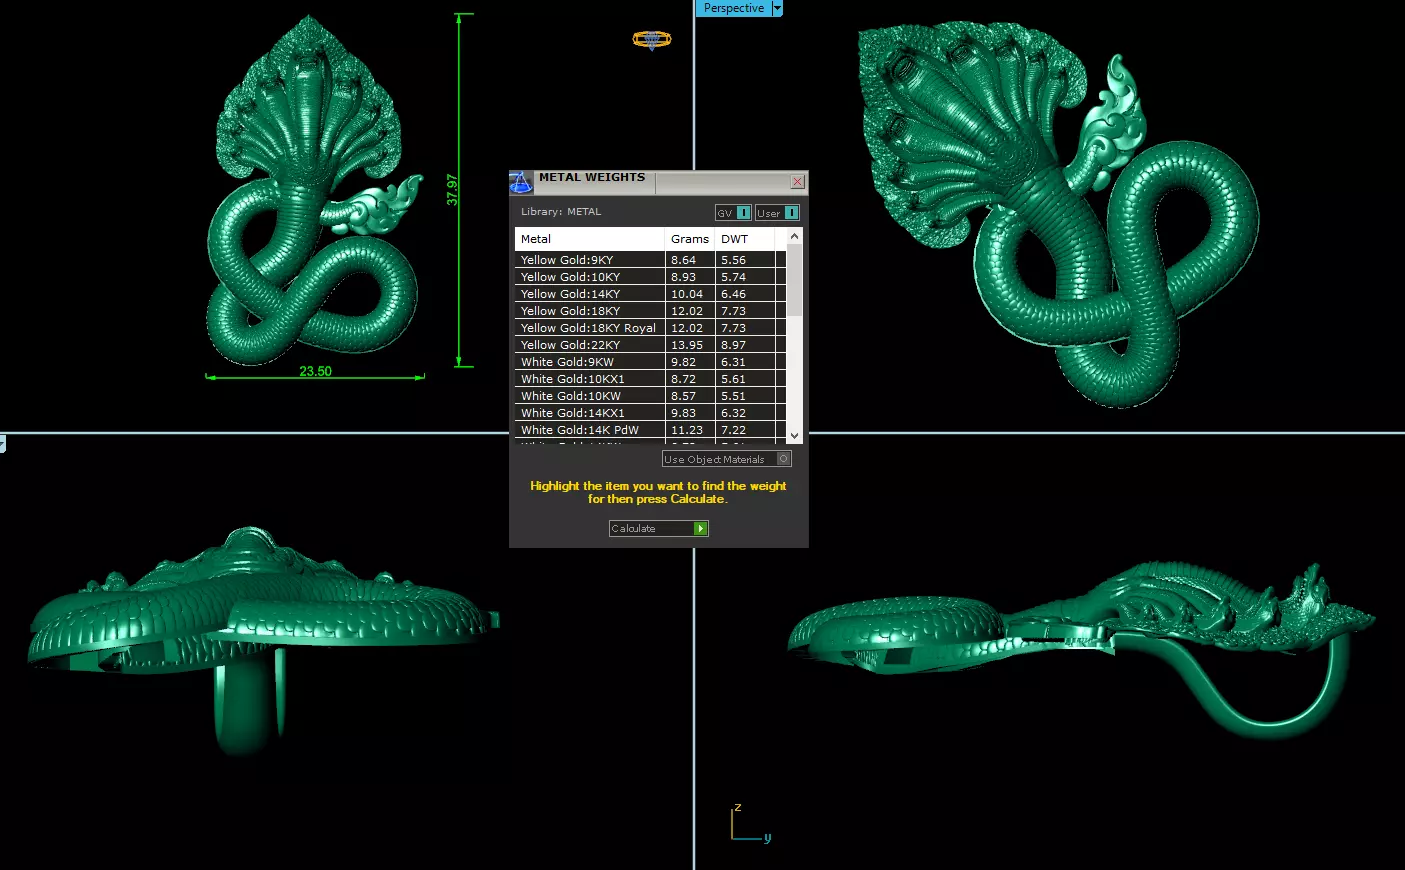1405x870 pixels.
Task: Click the 23.50 width dimension label
Action: point(315,371)
